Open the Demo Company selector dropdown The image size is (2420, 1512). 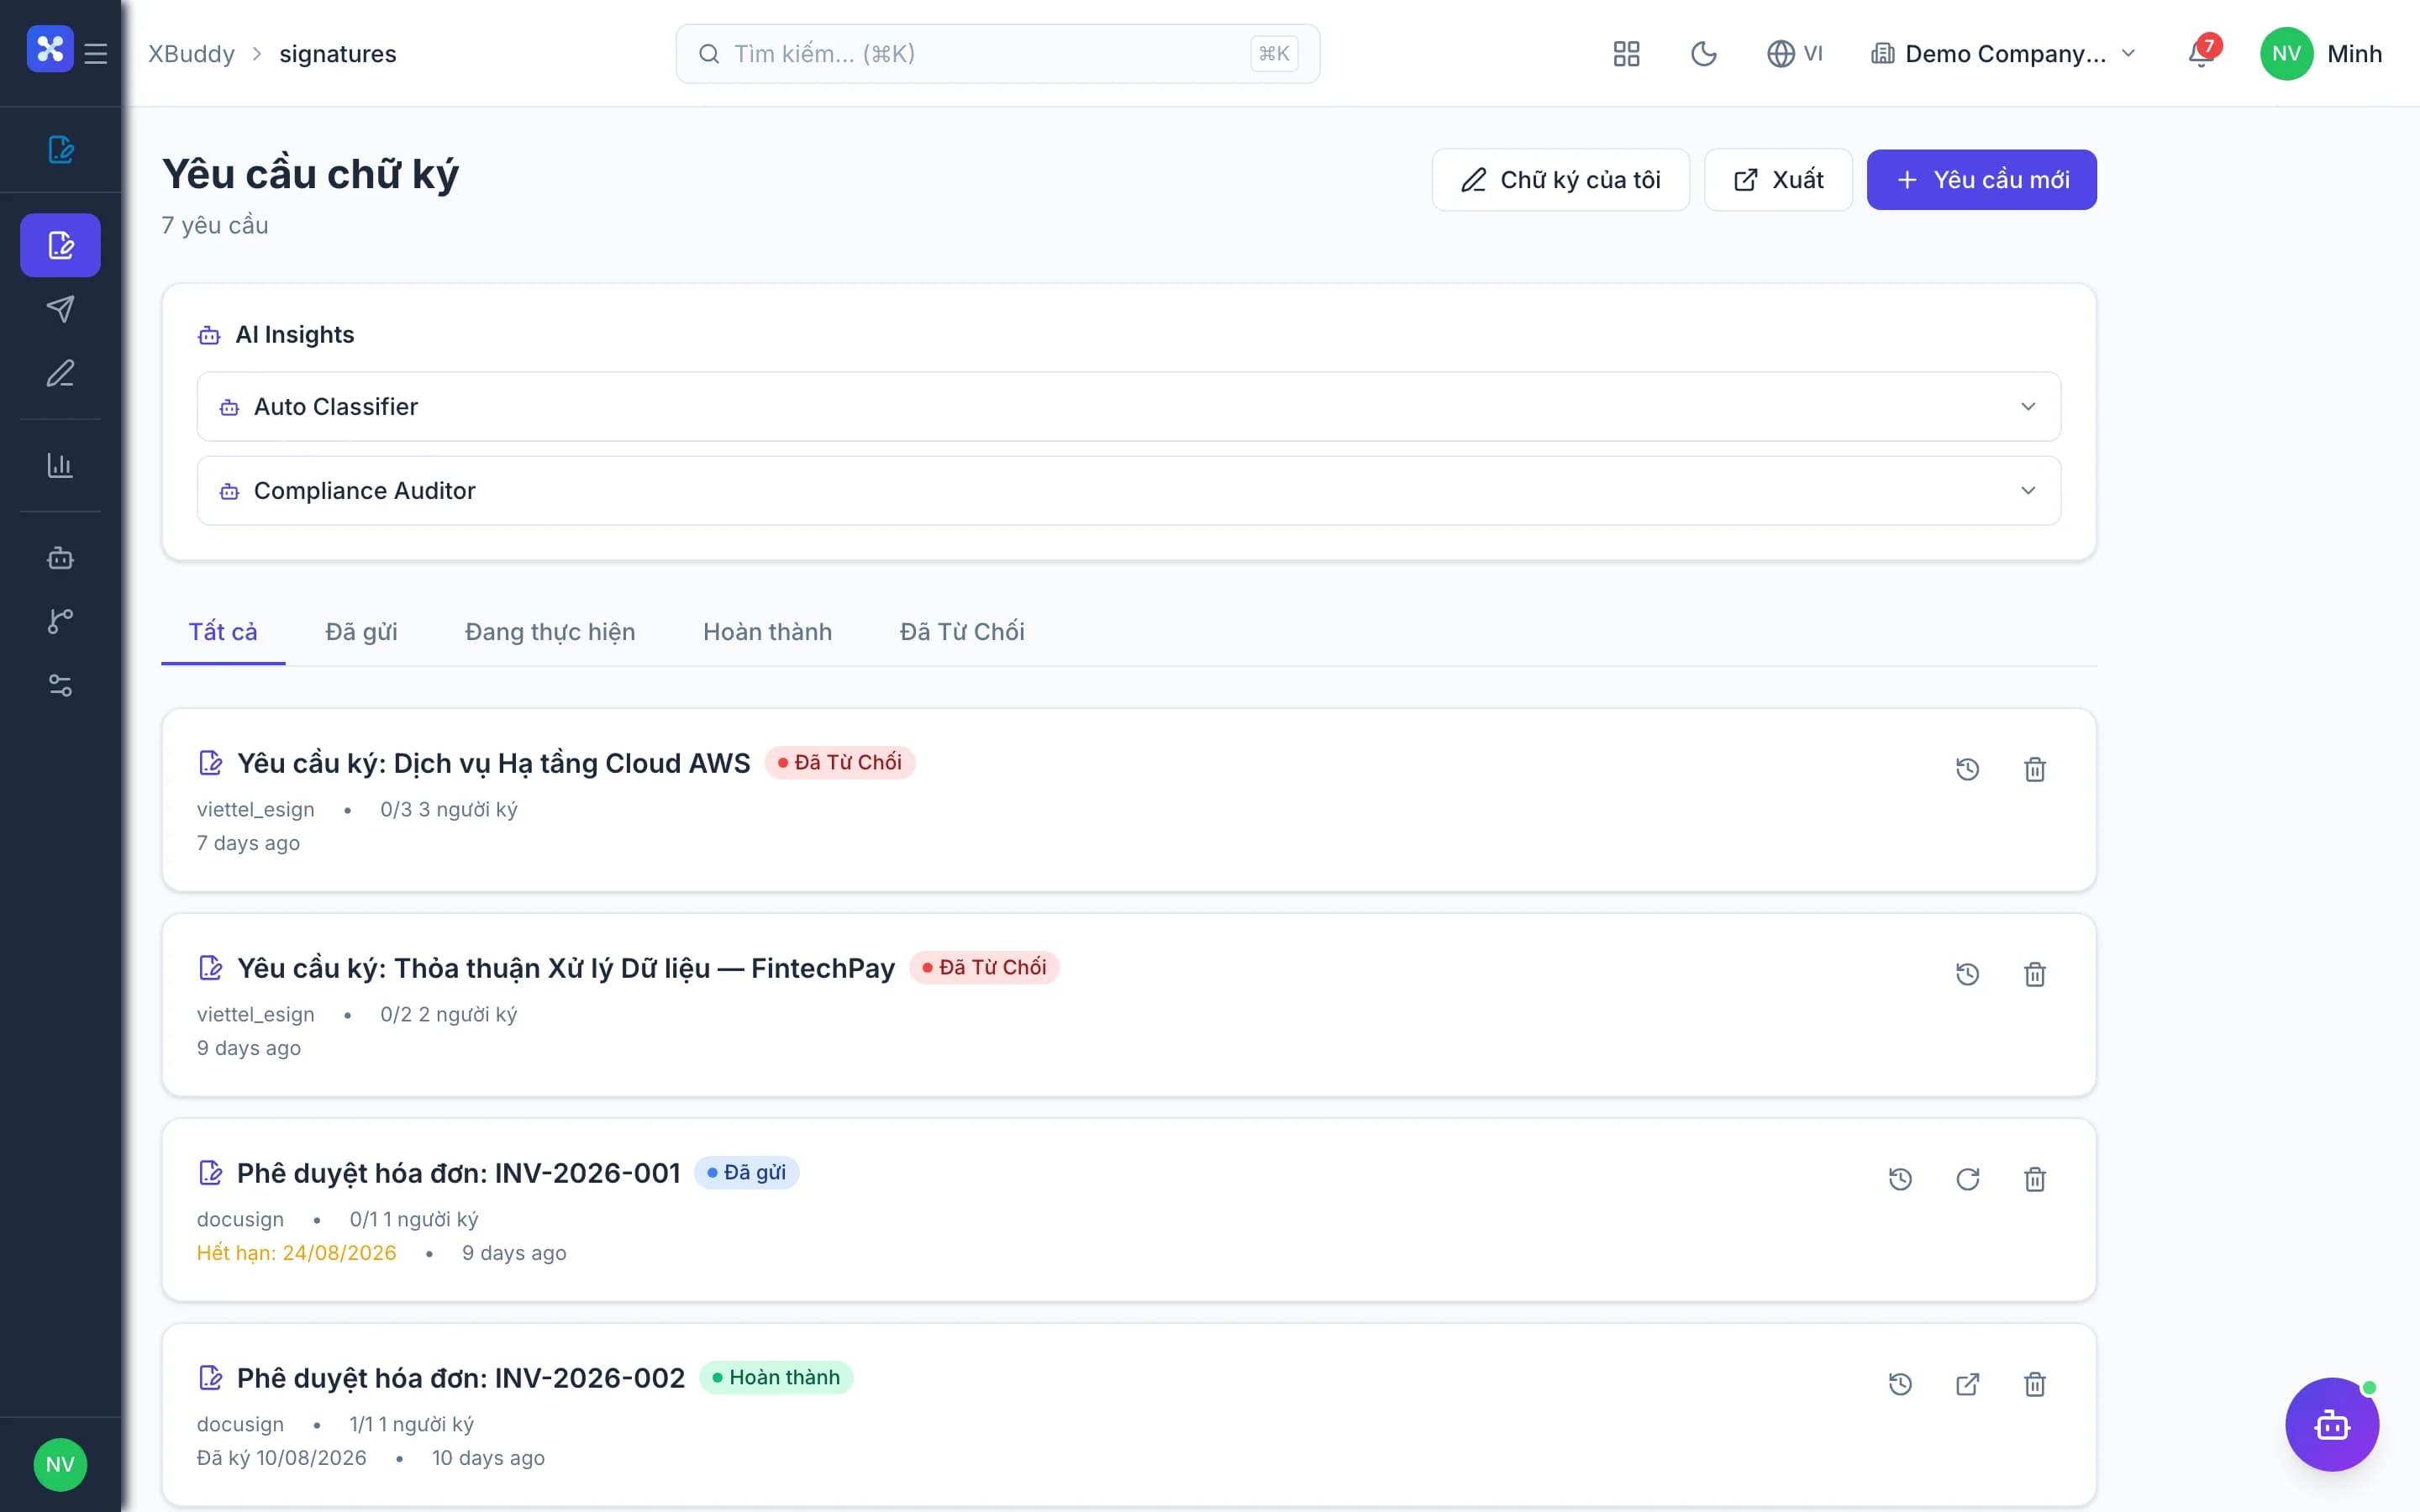click(2004, 54)
